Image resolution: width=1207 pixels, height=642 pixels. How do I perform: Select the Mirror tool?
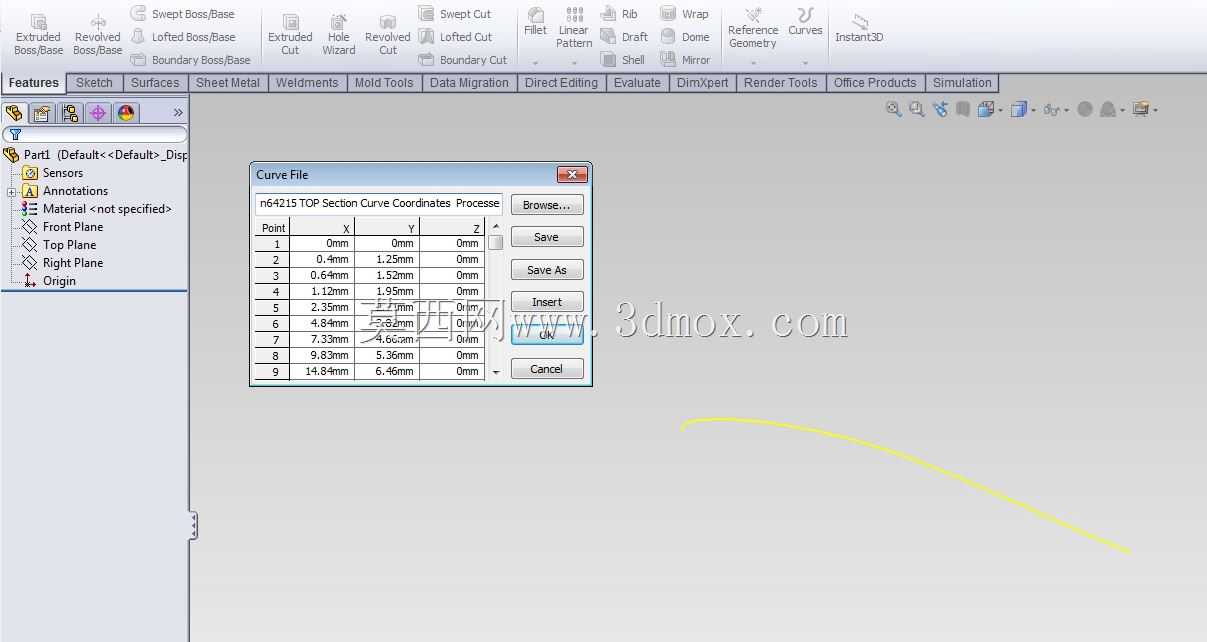[x=685, y=60]
